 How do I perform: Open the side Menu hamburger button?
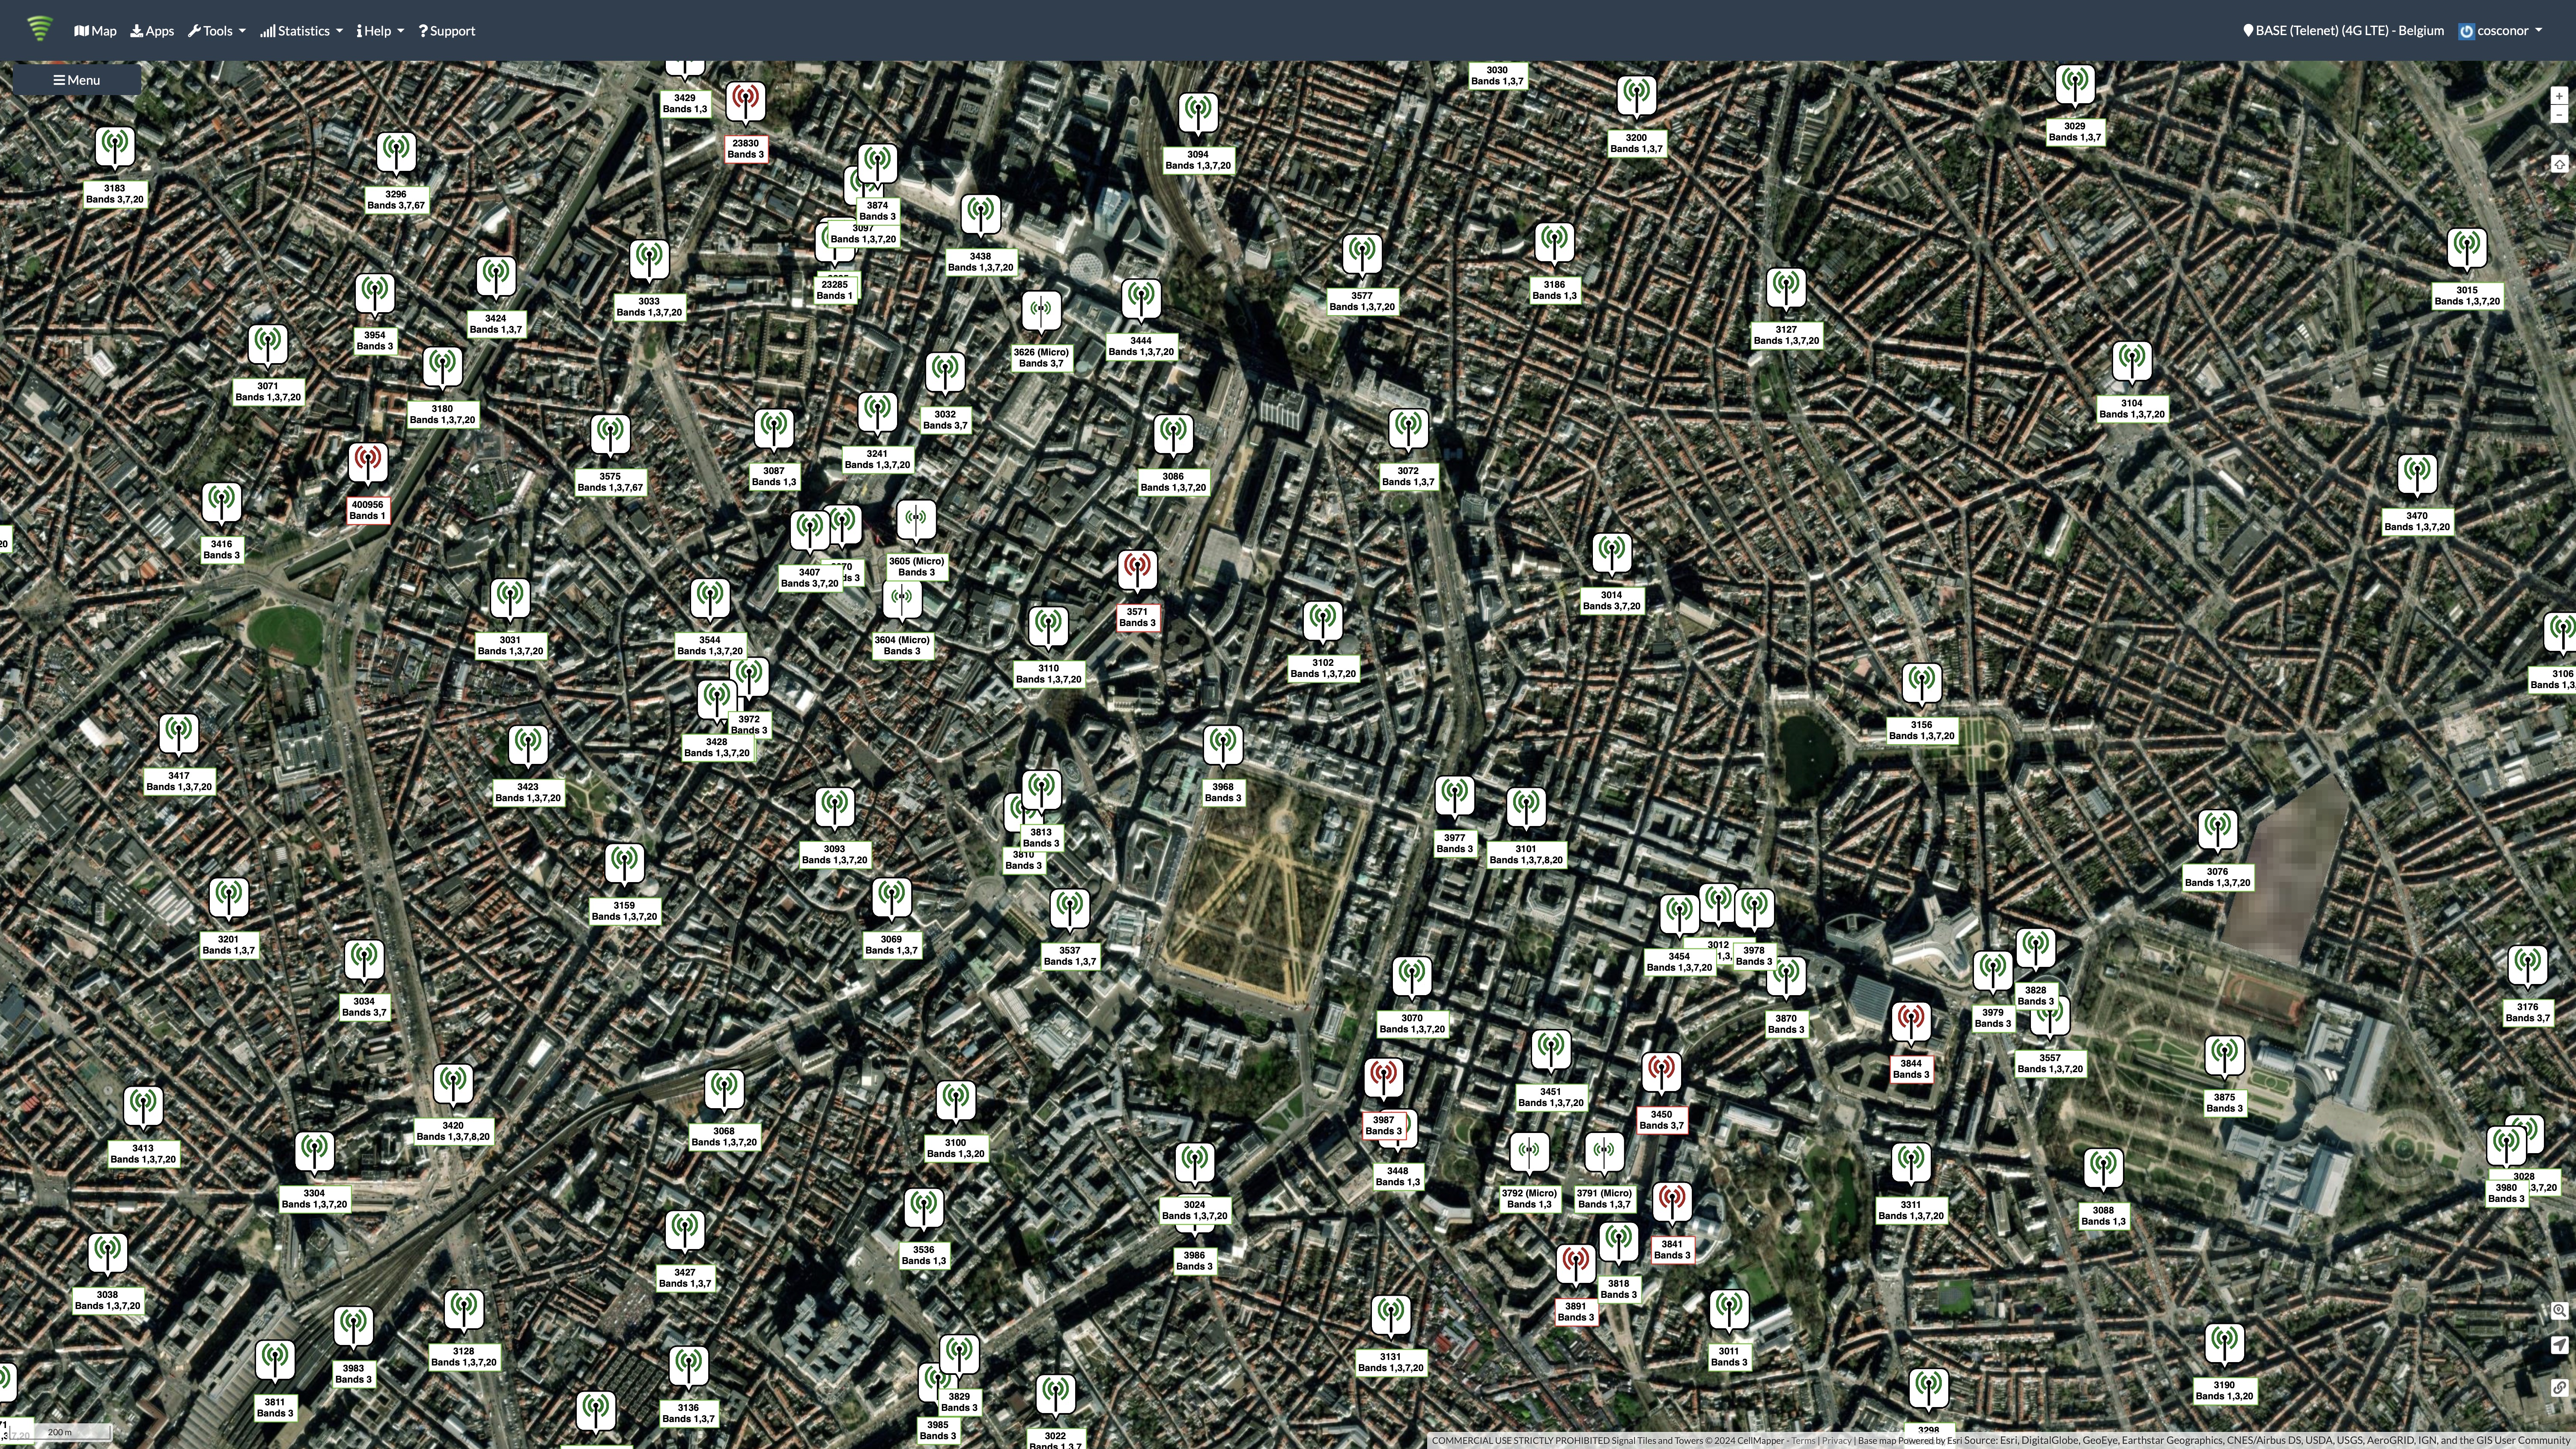[x=77, y=80]
